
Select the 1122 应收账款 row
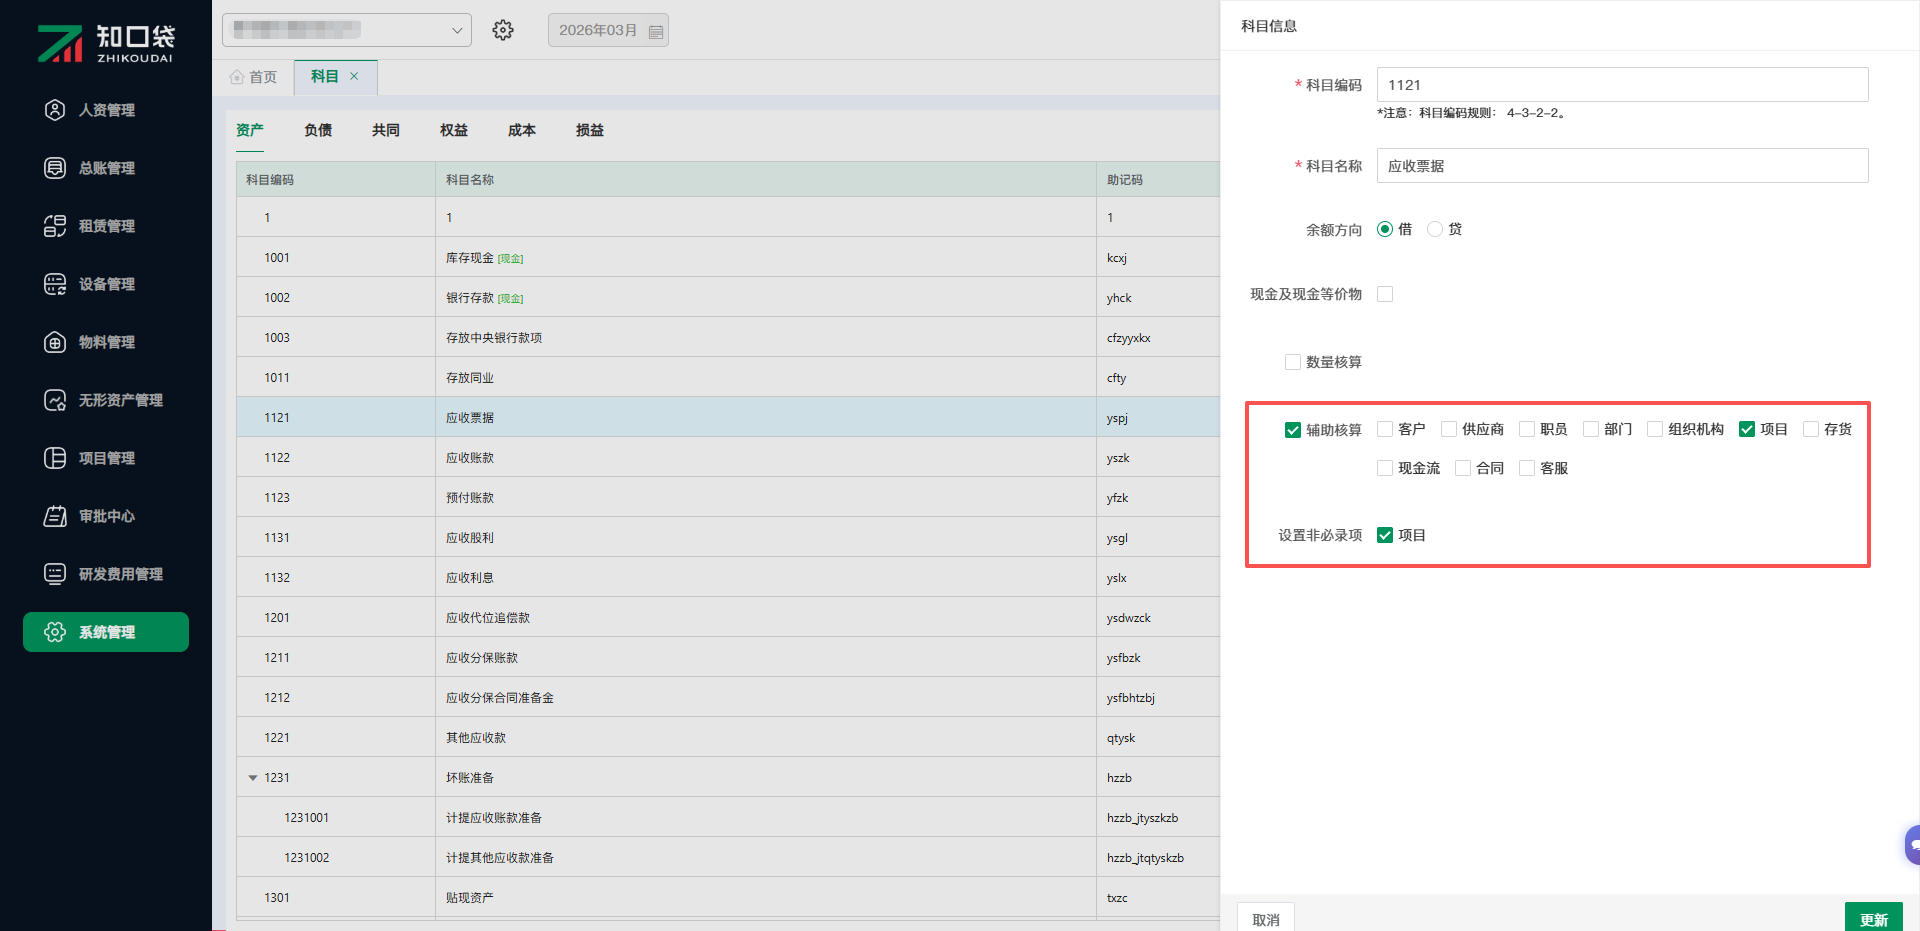click(728, 458)
